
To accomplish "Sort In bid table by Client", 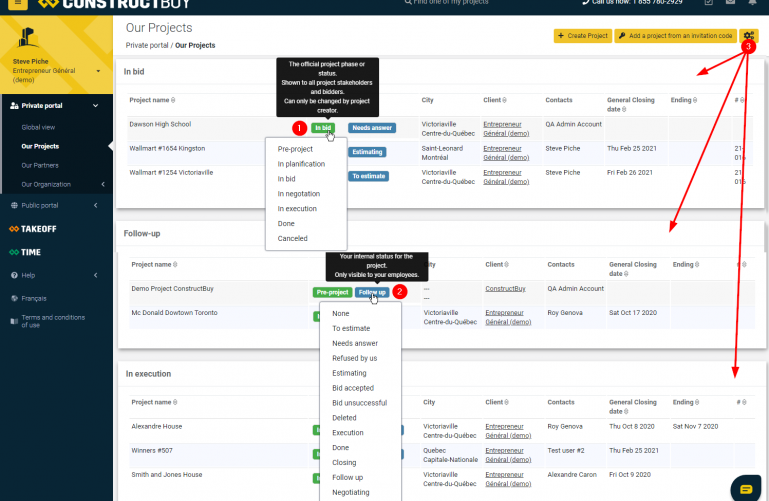I will pyautogui.click(x=494, y=100).
